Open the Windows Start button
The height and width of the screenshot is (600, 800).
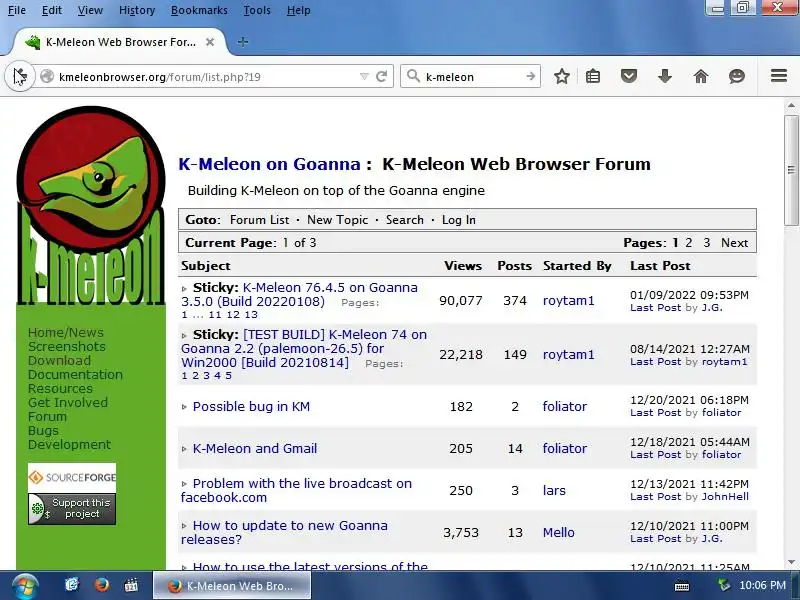(x=24, y=586)
